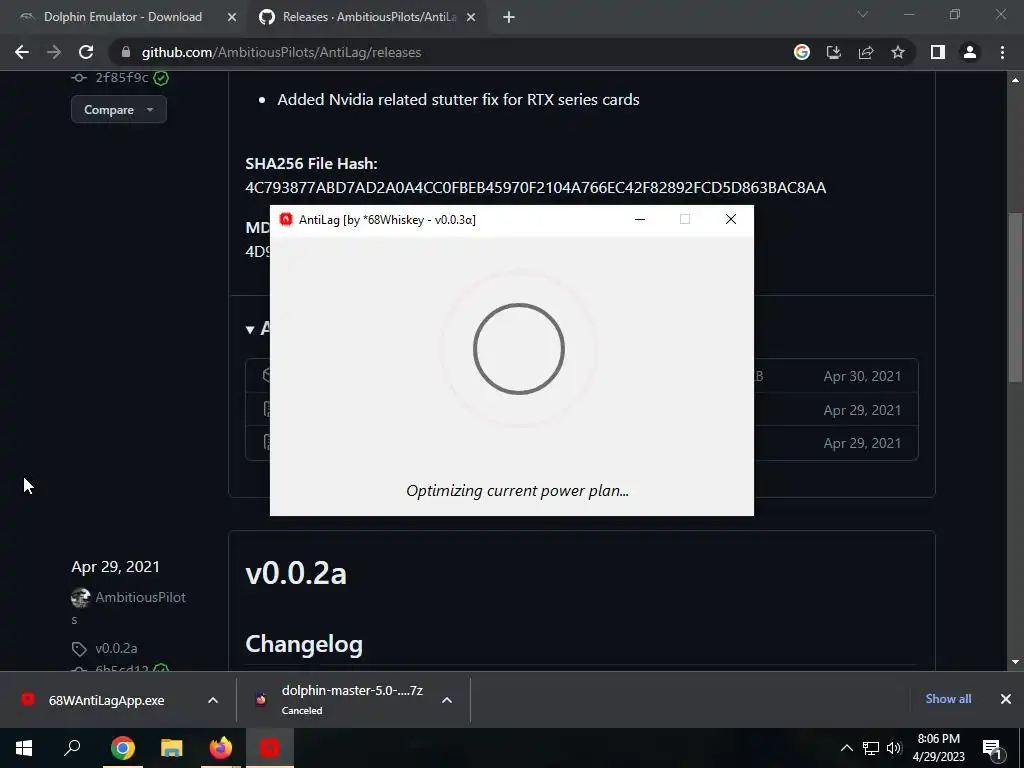
Task: Click the green verified check beside 2f85f9c
Action: (x=161, y=78)
